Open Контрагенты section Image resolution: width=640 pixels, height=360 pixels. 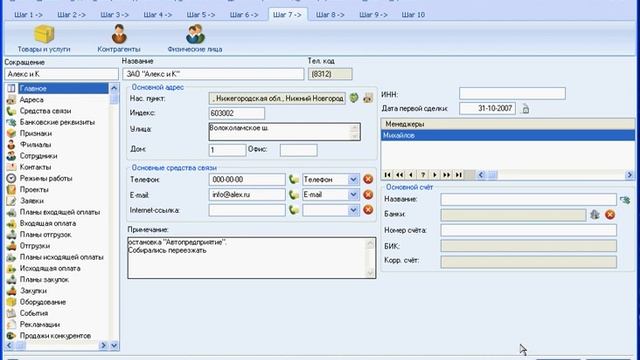(119, 39)
